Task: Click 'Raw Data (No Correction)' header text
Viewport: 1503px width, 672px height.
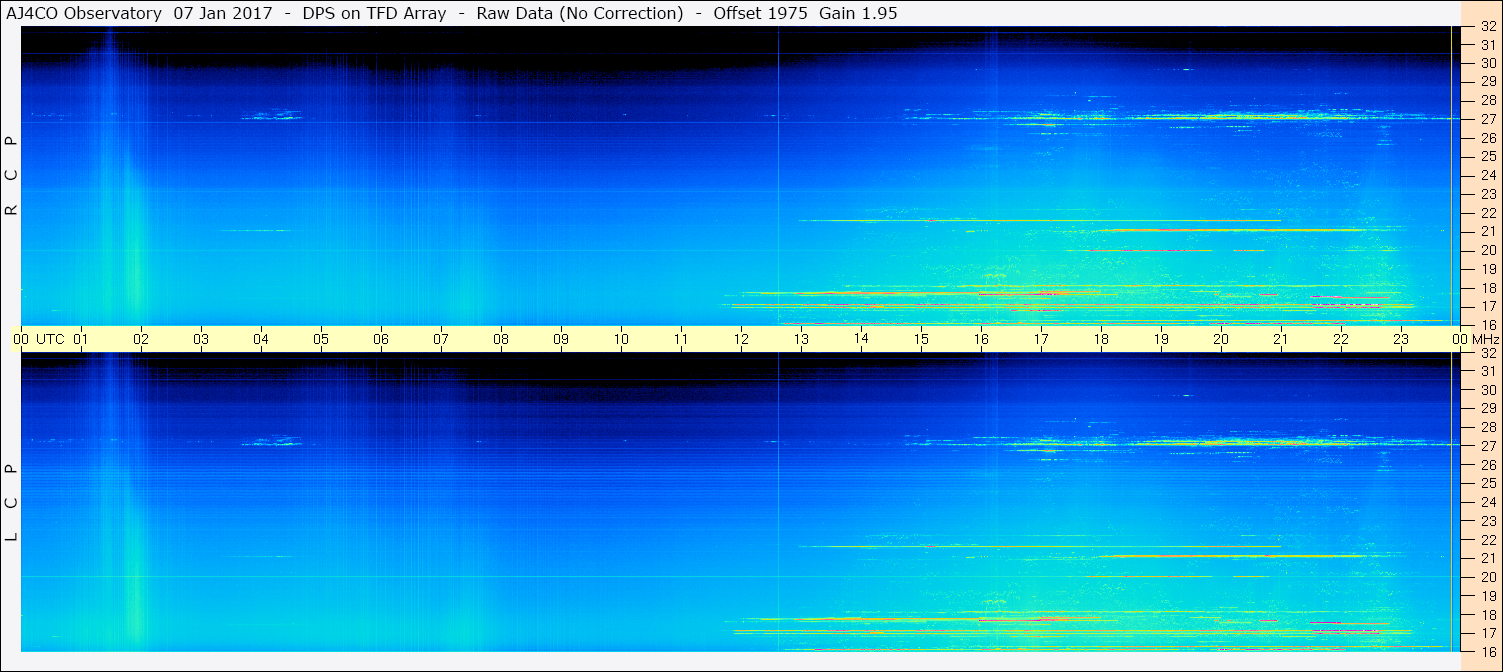Action: (580, 14)
